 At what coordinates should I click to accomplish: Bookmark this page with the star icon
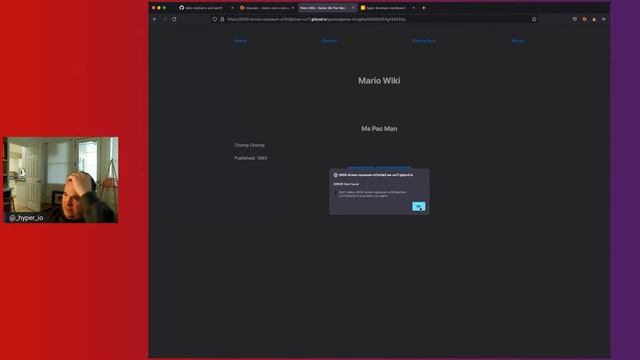pos(534,19)
